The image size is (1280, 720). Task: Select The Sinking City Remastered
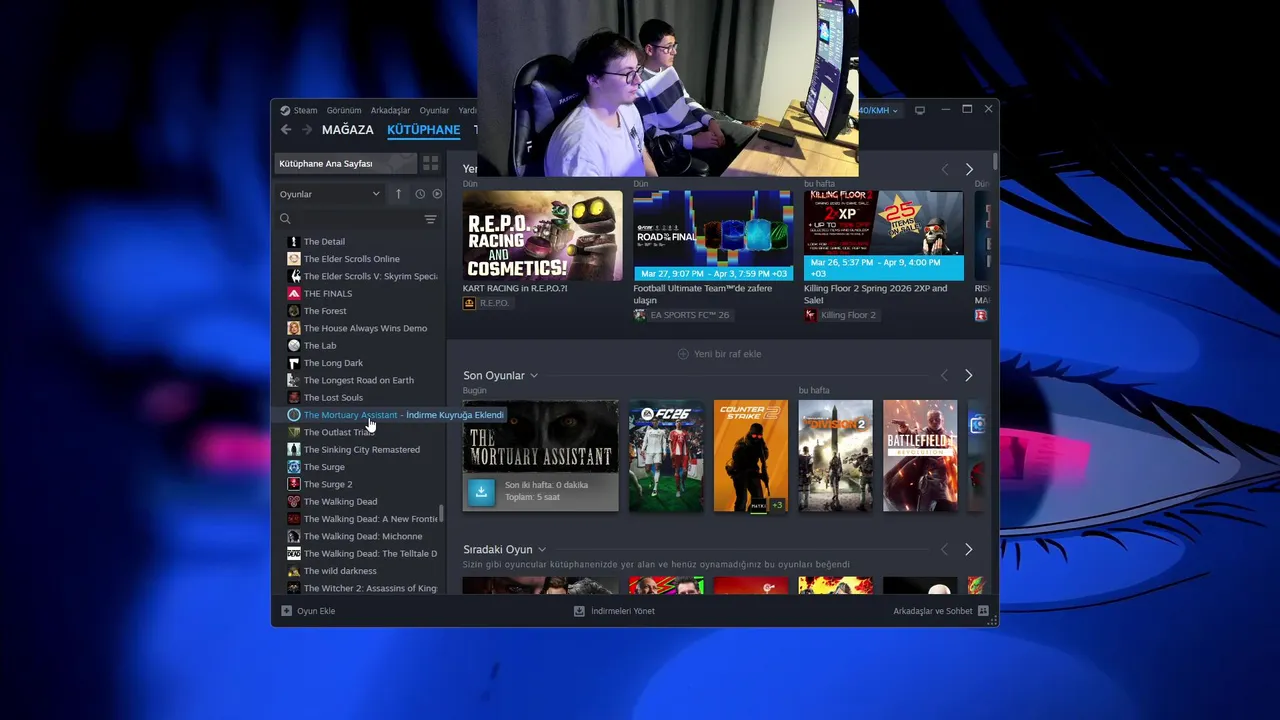362,450
